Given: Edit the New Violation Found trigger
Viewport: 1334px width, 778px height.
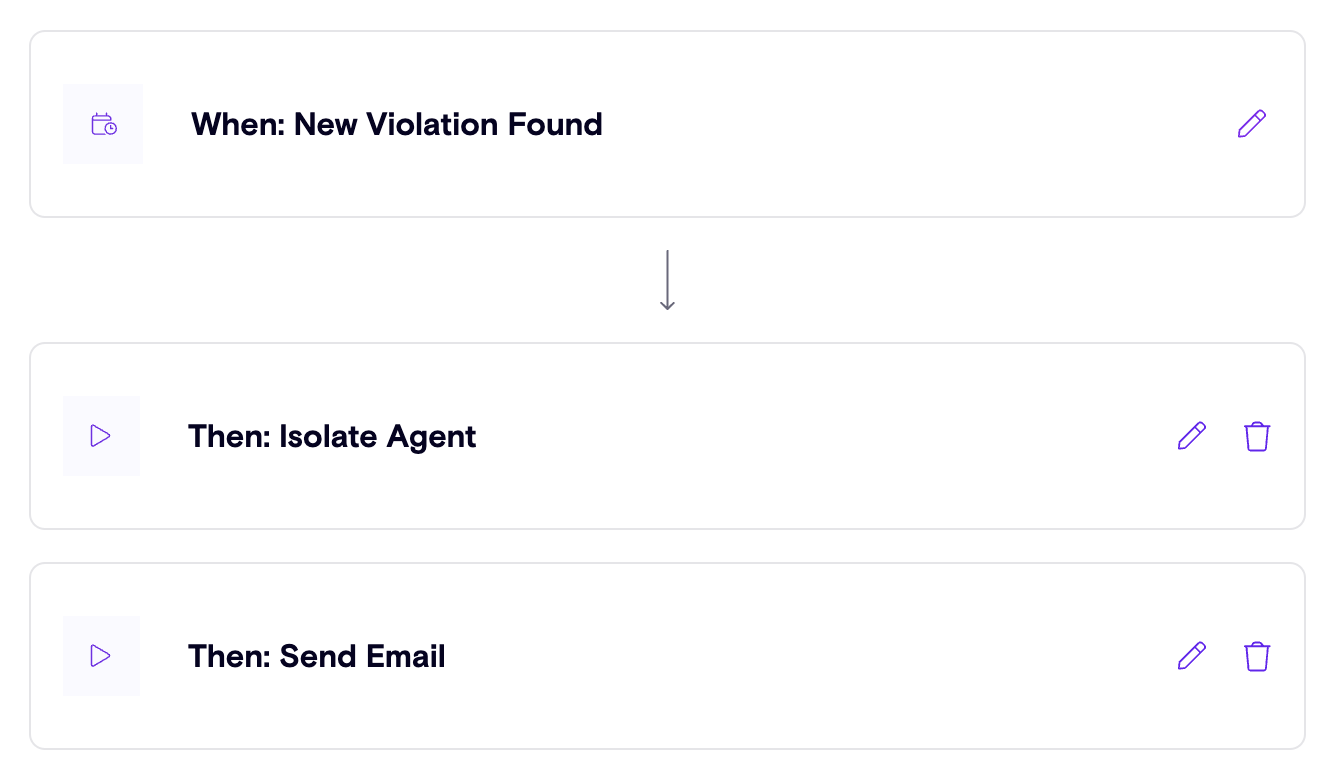Looking at the screenshot, I should tap(1251, 124).
